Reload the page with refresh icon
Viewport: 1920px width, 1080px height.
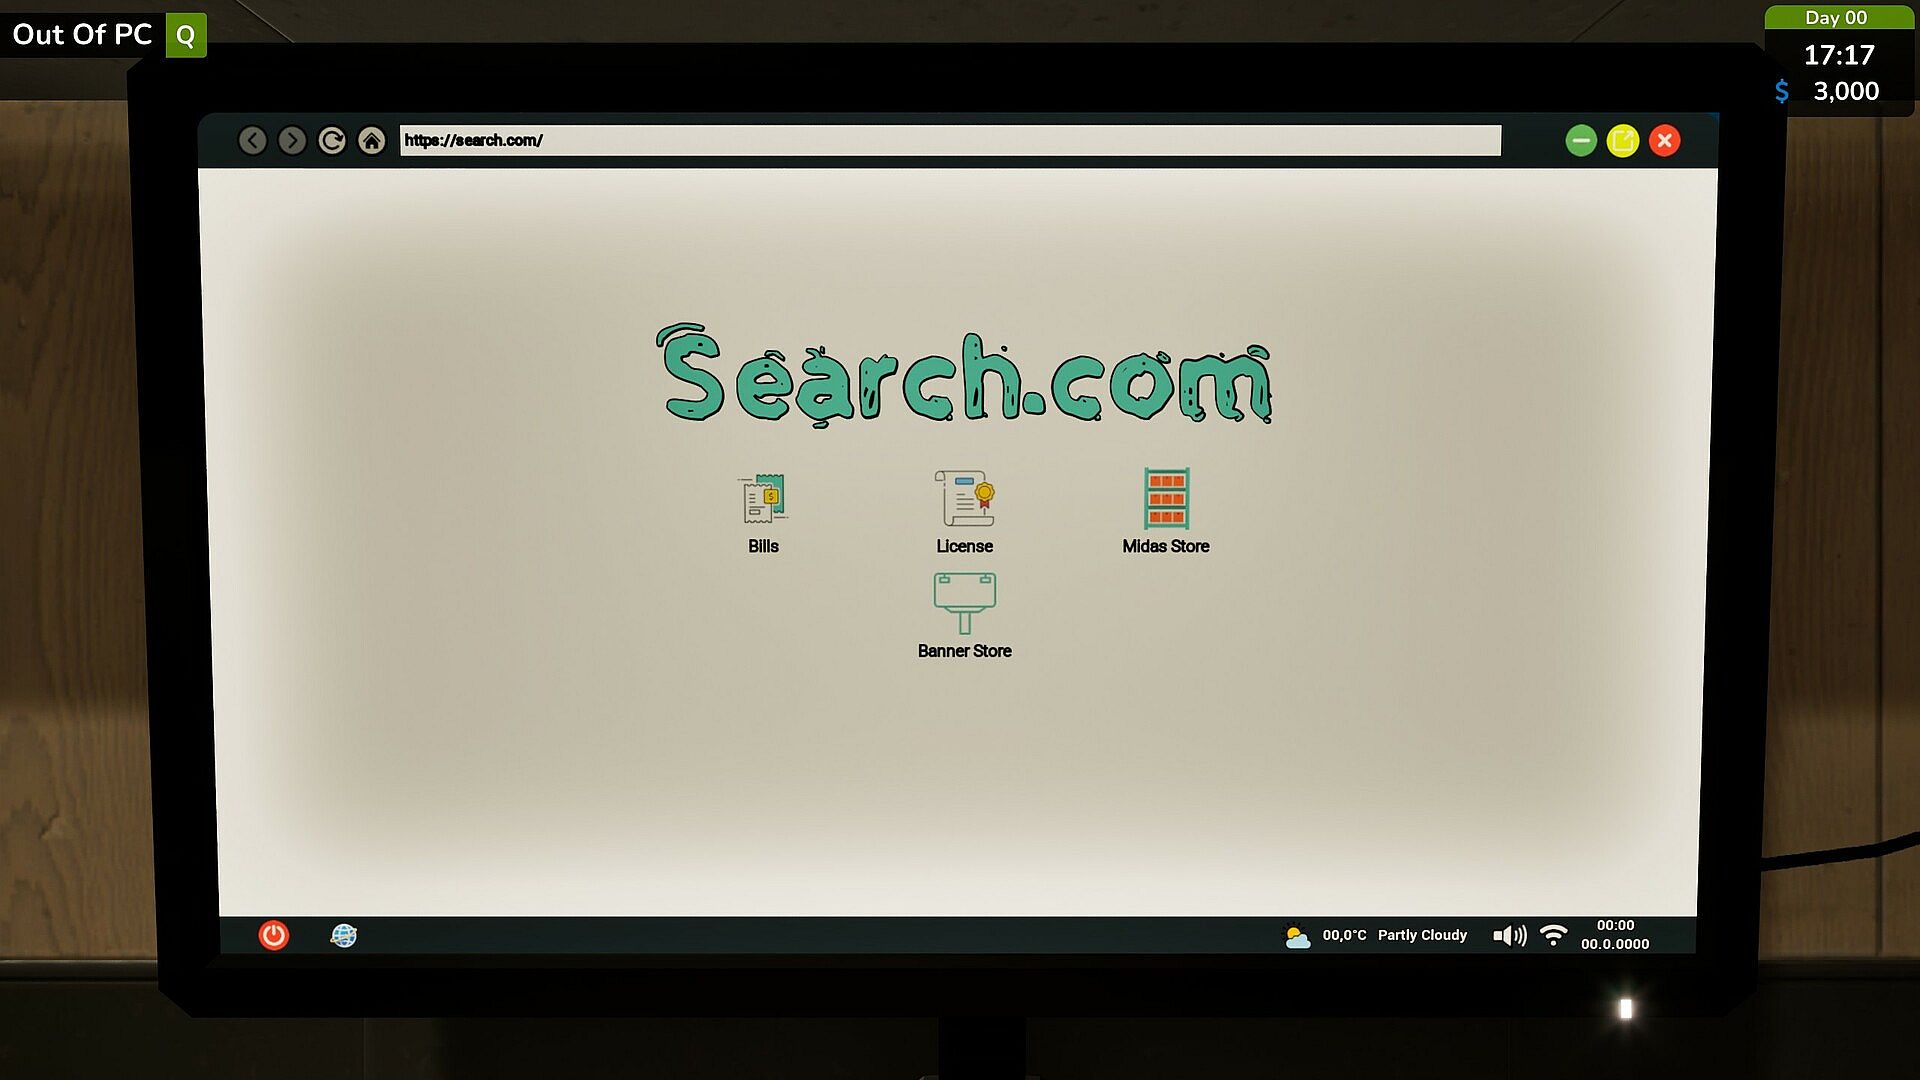[x=332, y=141]
